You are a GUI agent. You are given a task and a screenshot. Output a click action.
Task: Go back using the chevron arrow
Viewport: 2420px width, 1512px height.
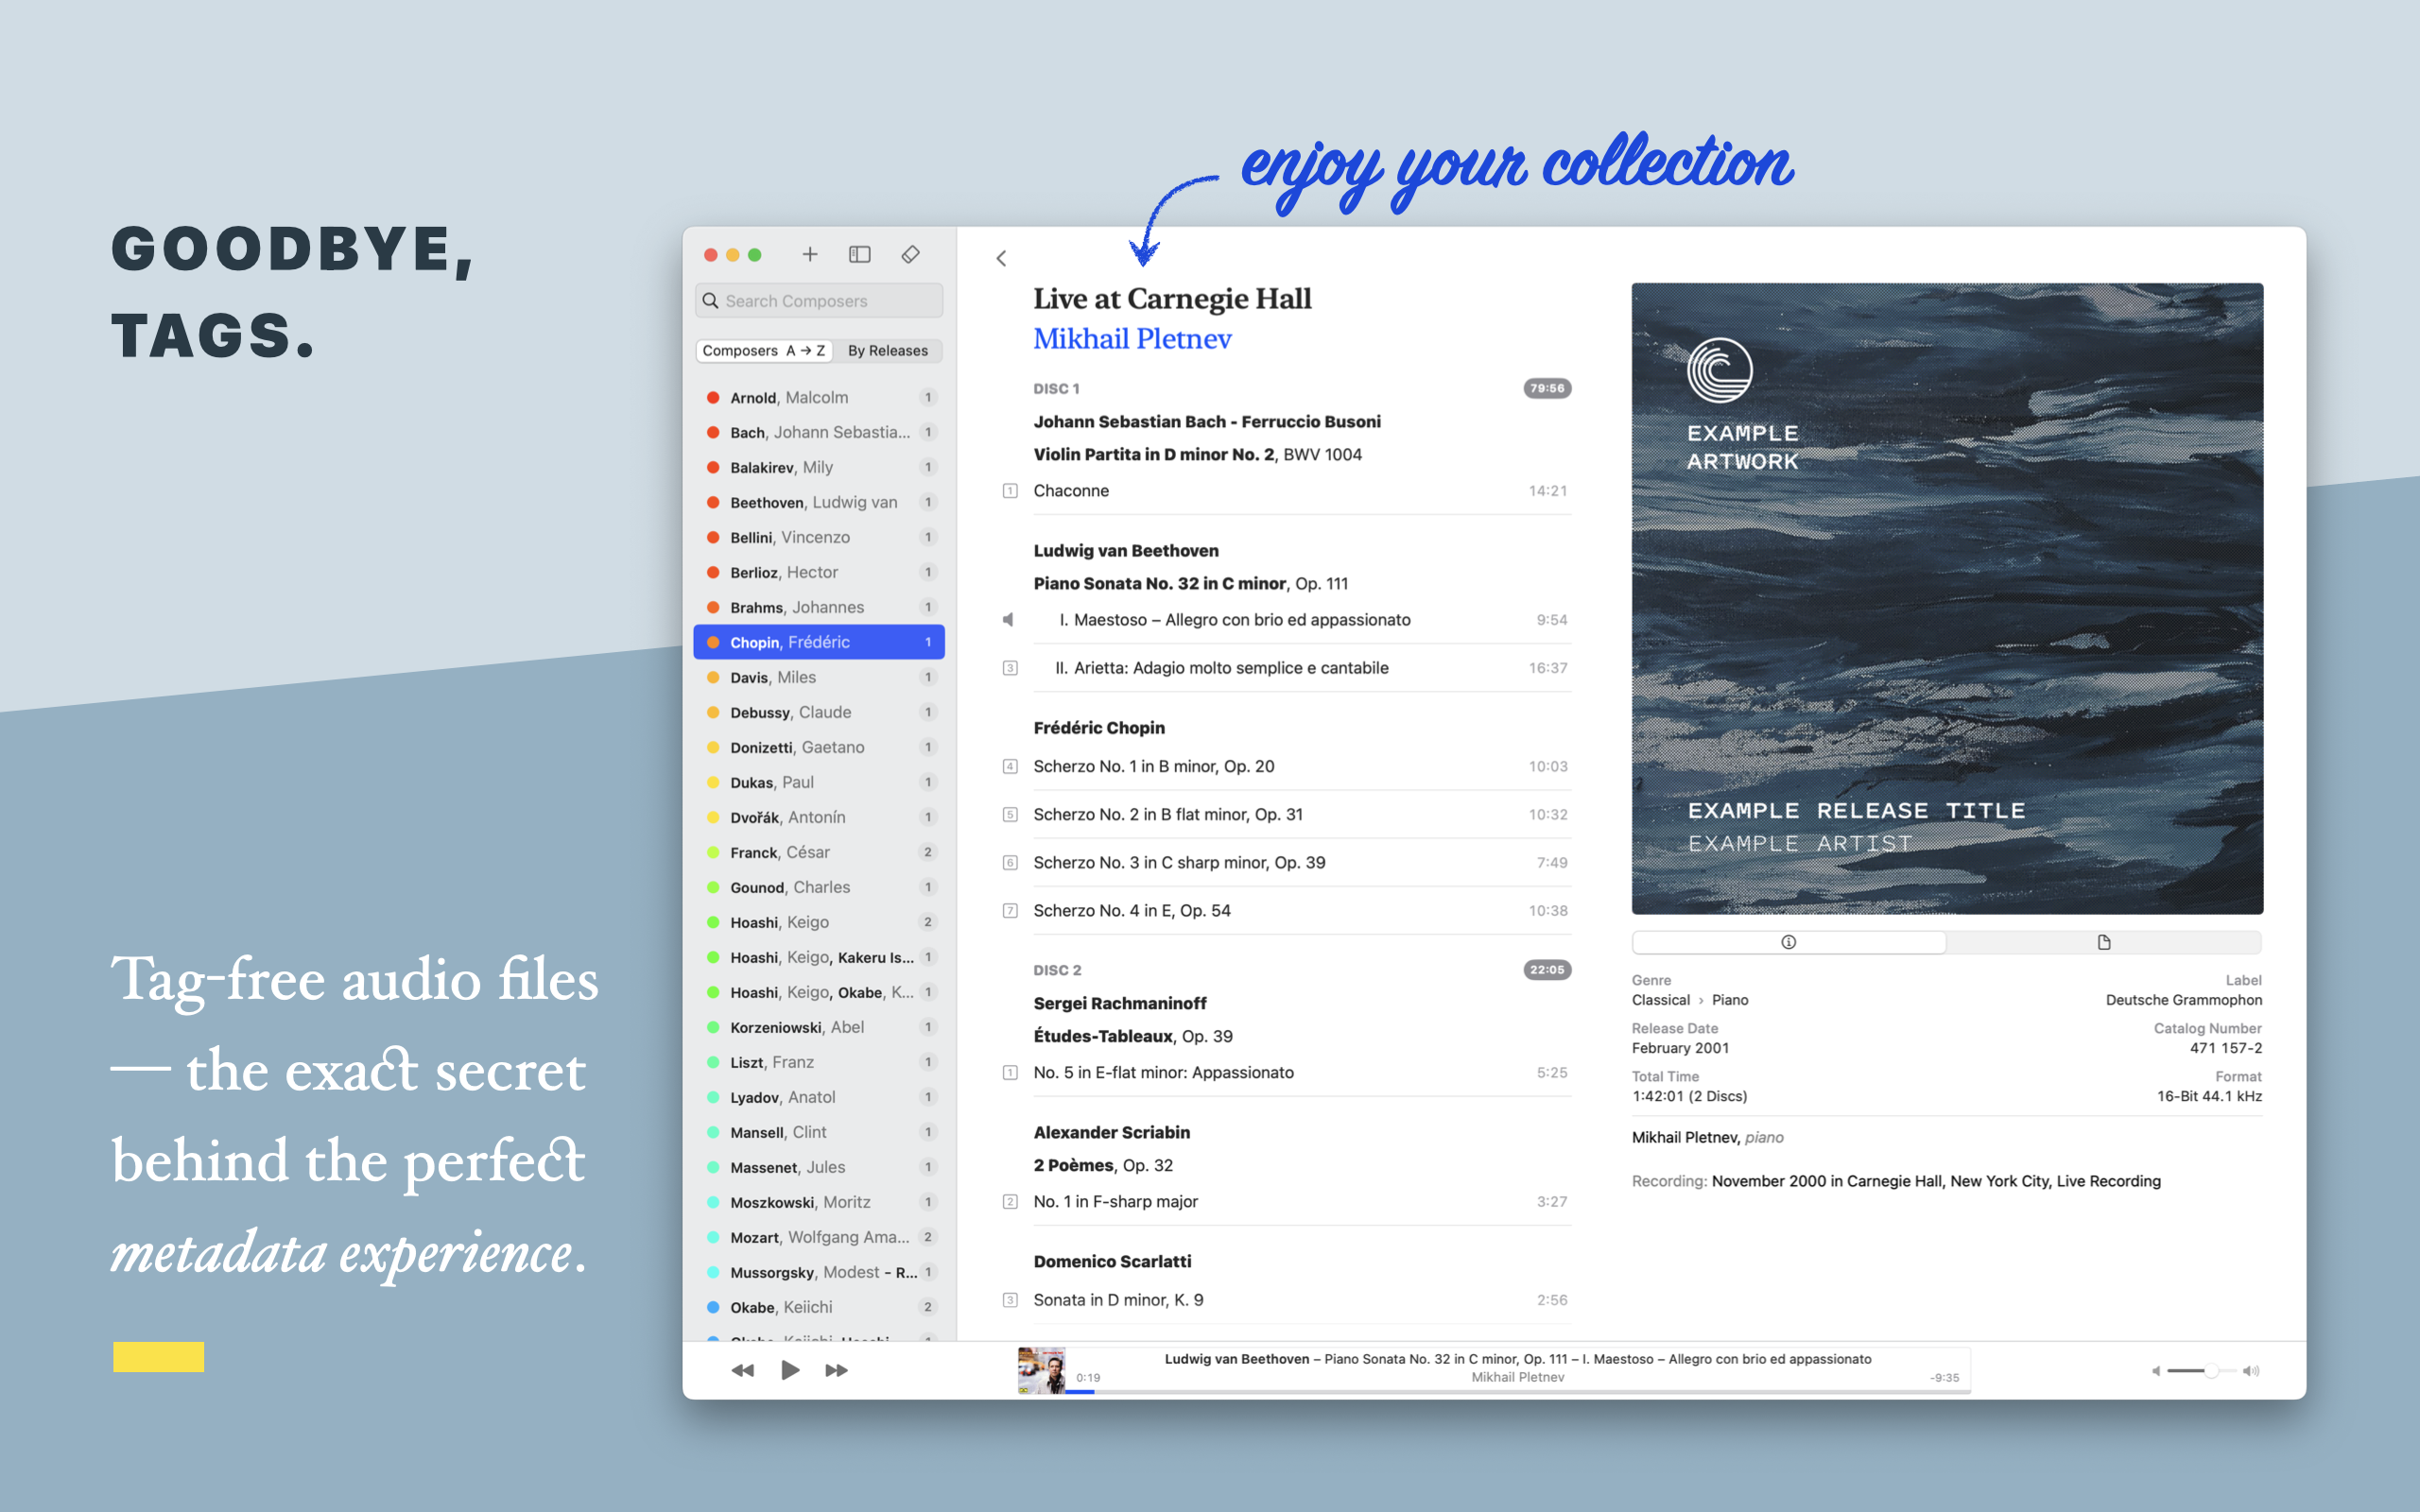(1001, 259)
